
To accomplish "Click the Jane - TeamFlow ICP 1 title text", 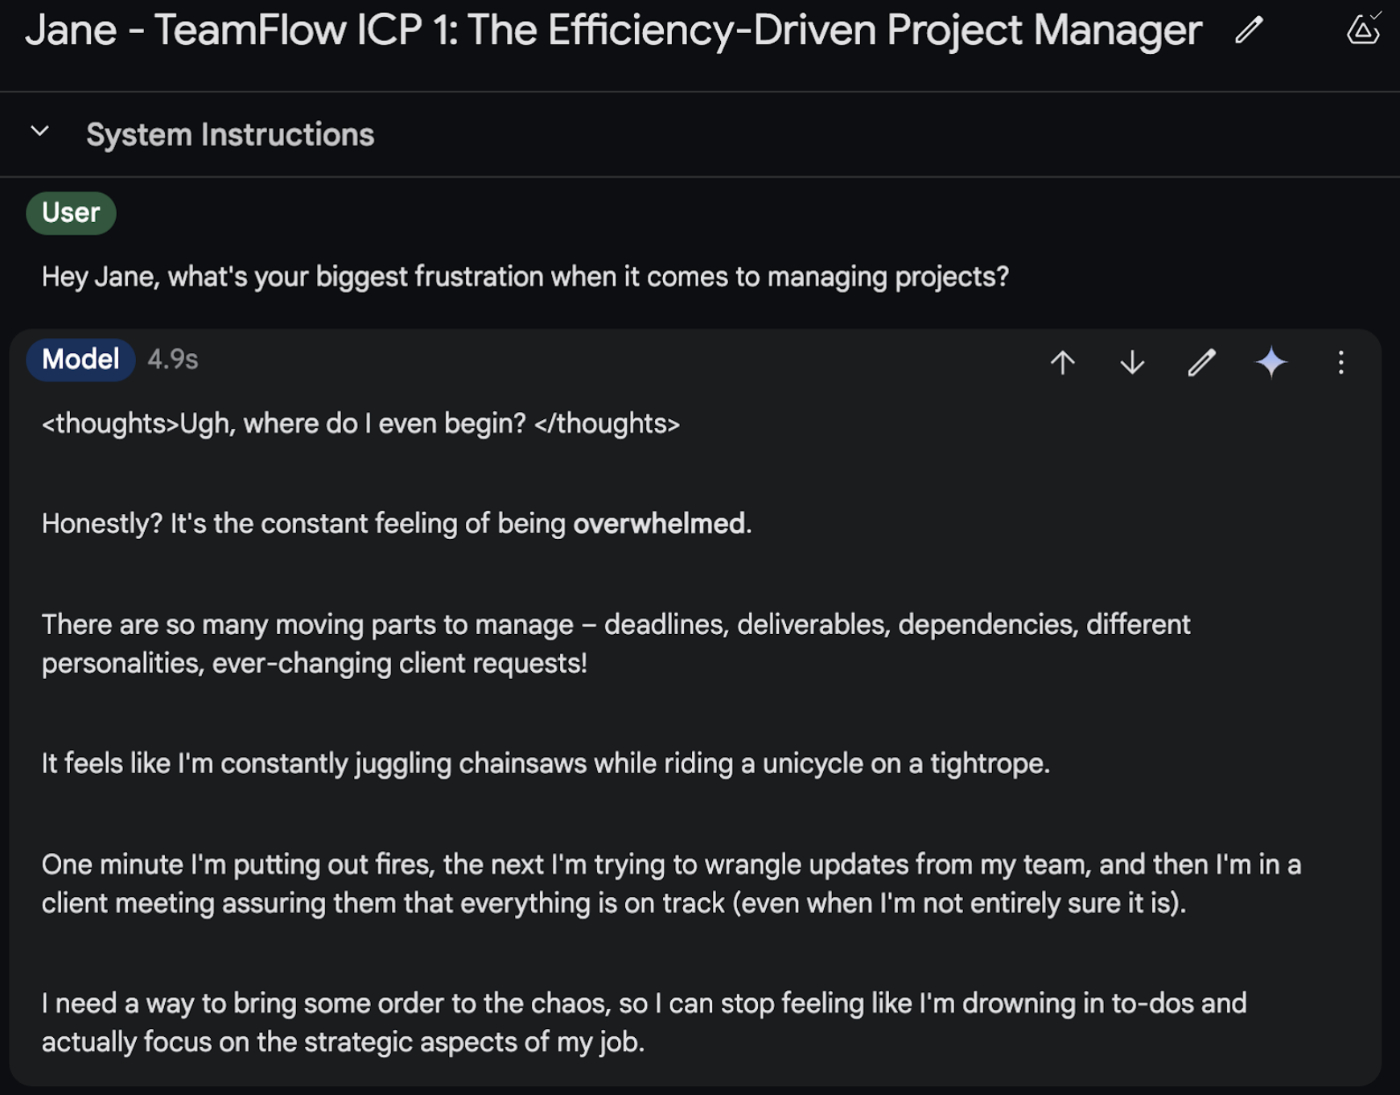I will coord(613,30).
